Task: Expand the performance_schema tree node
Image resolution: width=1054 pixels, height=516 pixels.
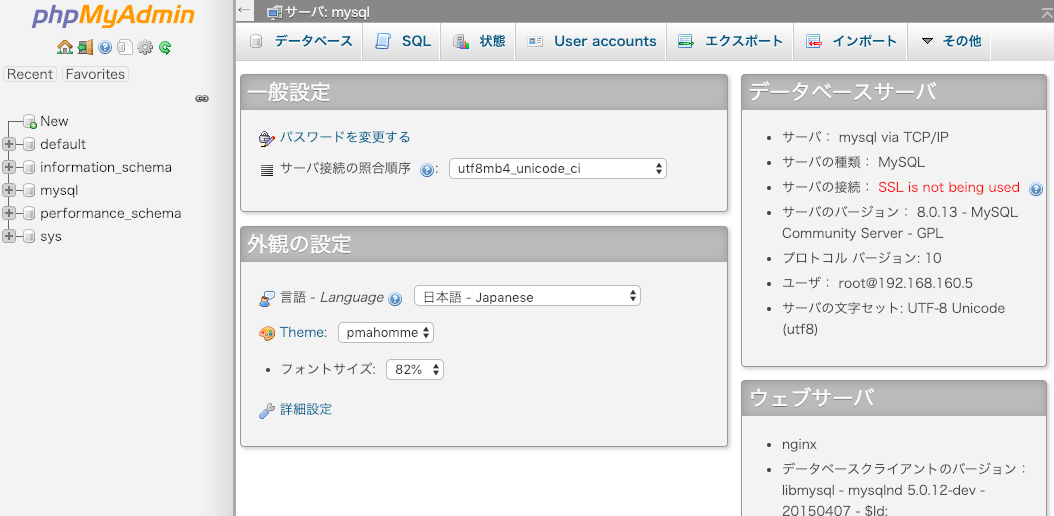Action: [x=9, y=214]
